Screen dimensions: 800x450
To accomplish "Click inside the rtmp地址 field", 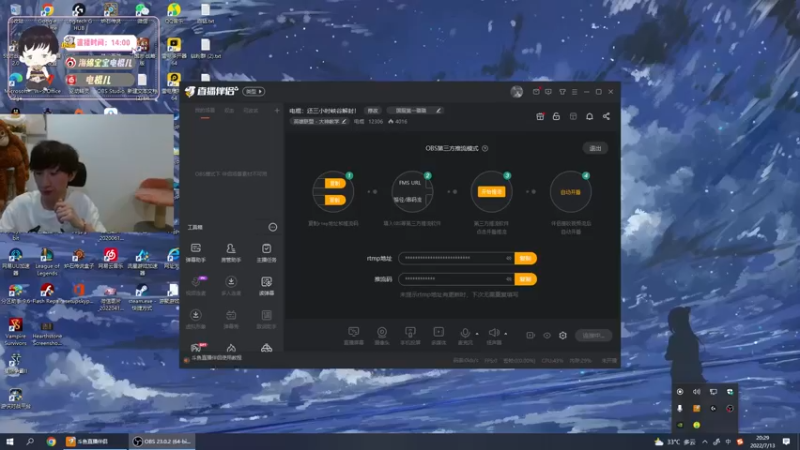I will coord(456,258).
